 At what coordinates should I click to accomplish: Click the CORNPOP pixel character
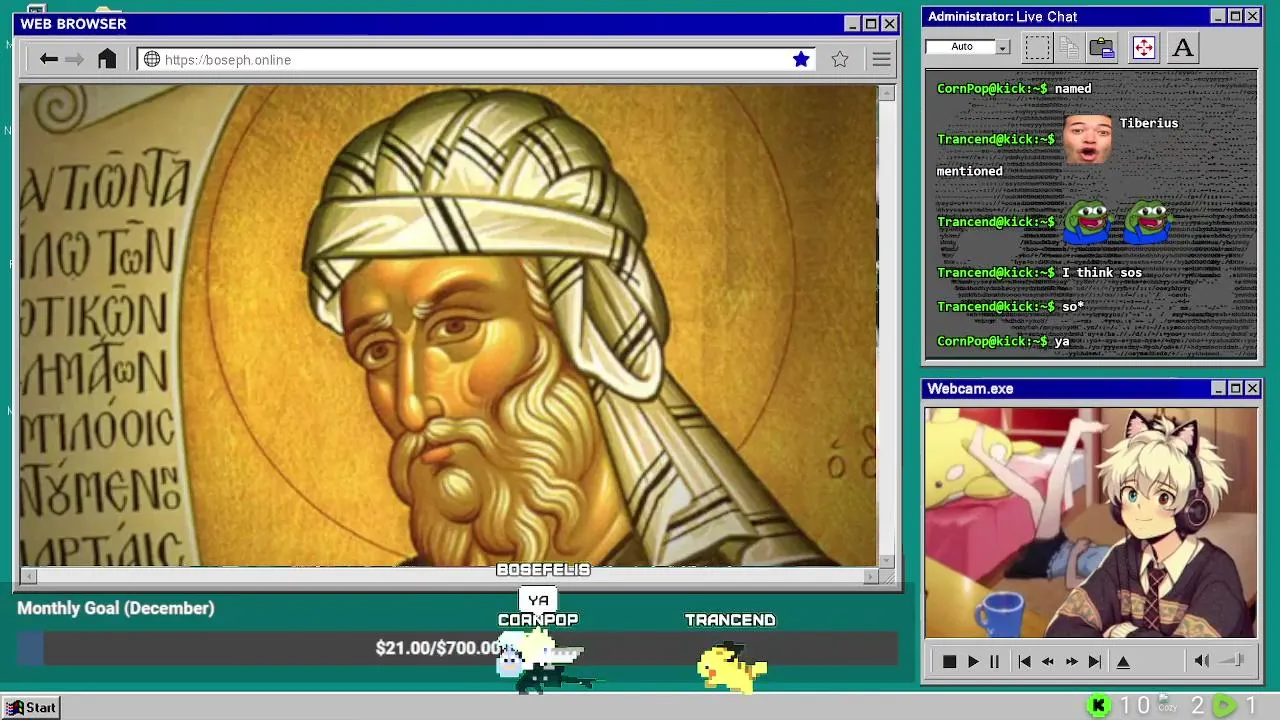(539, 662)
